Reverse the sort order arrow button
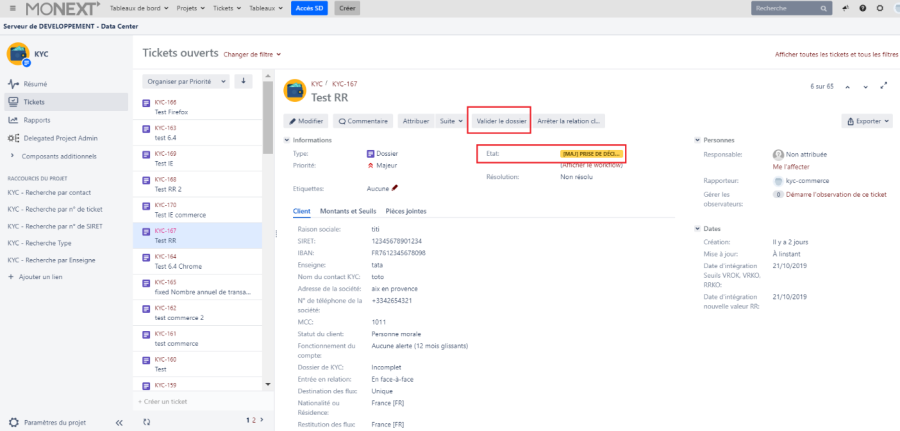The height and width of the screenshot is (431, 900). [x=243, y=81]
